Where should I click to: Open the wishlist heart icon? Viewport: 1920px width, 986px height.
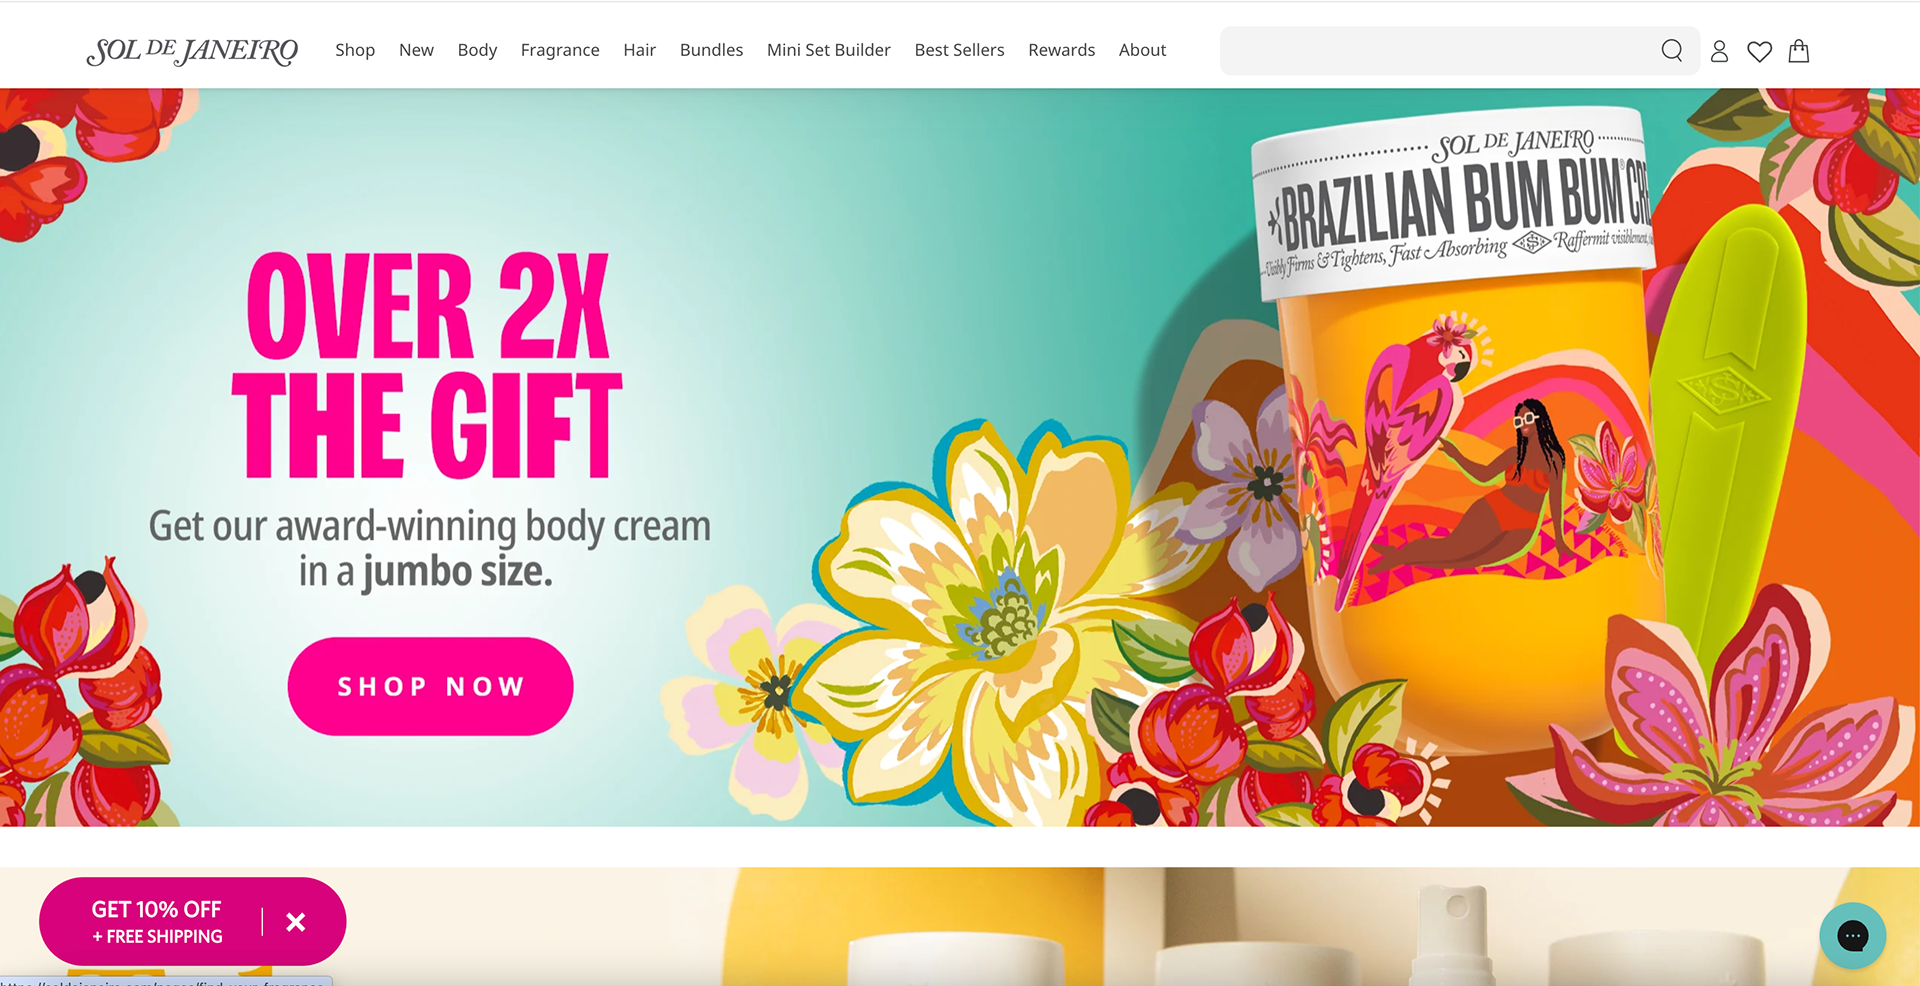1759,51
